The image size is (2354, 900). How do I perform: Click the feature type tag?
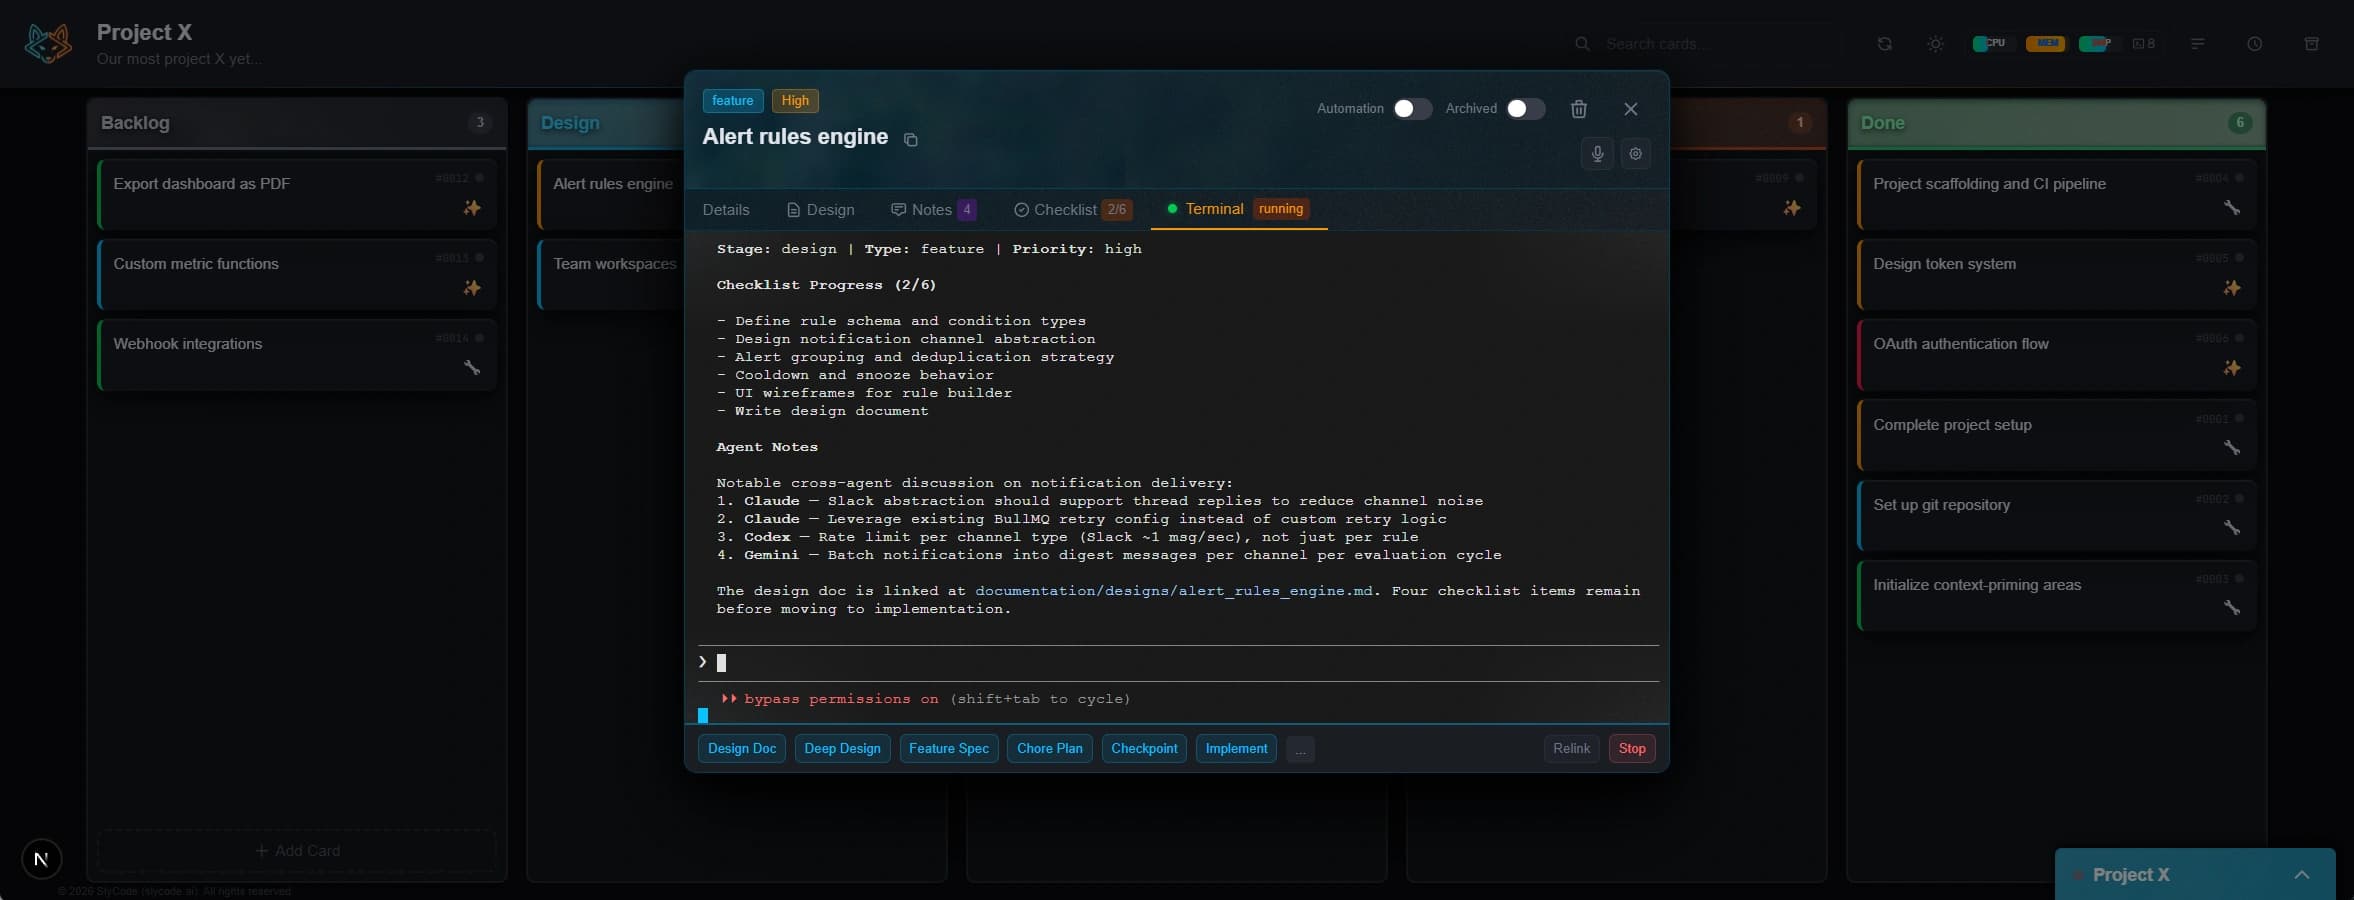point(733,101)
